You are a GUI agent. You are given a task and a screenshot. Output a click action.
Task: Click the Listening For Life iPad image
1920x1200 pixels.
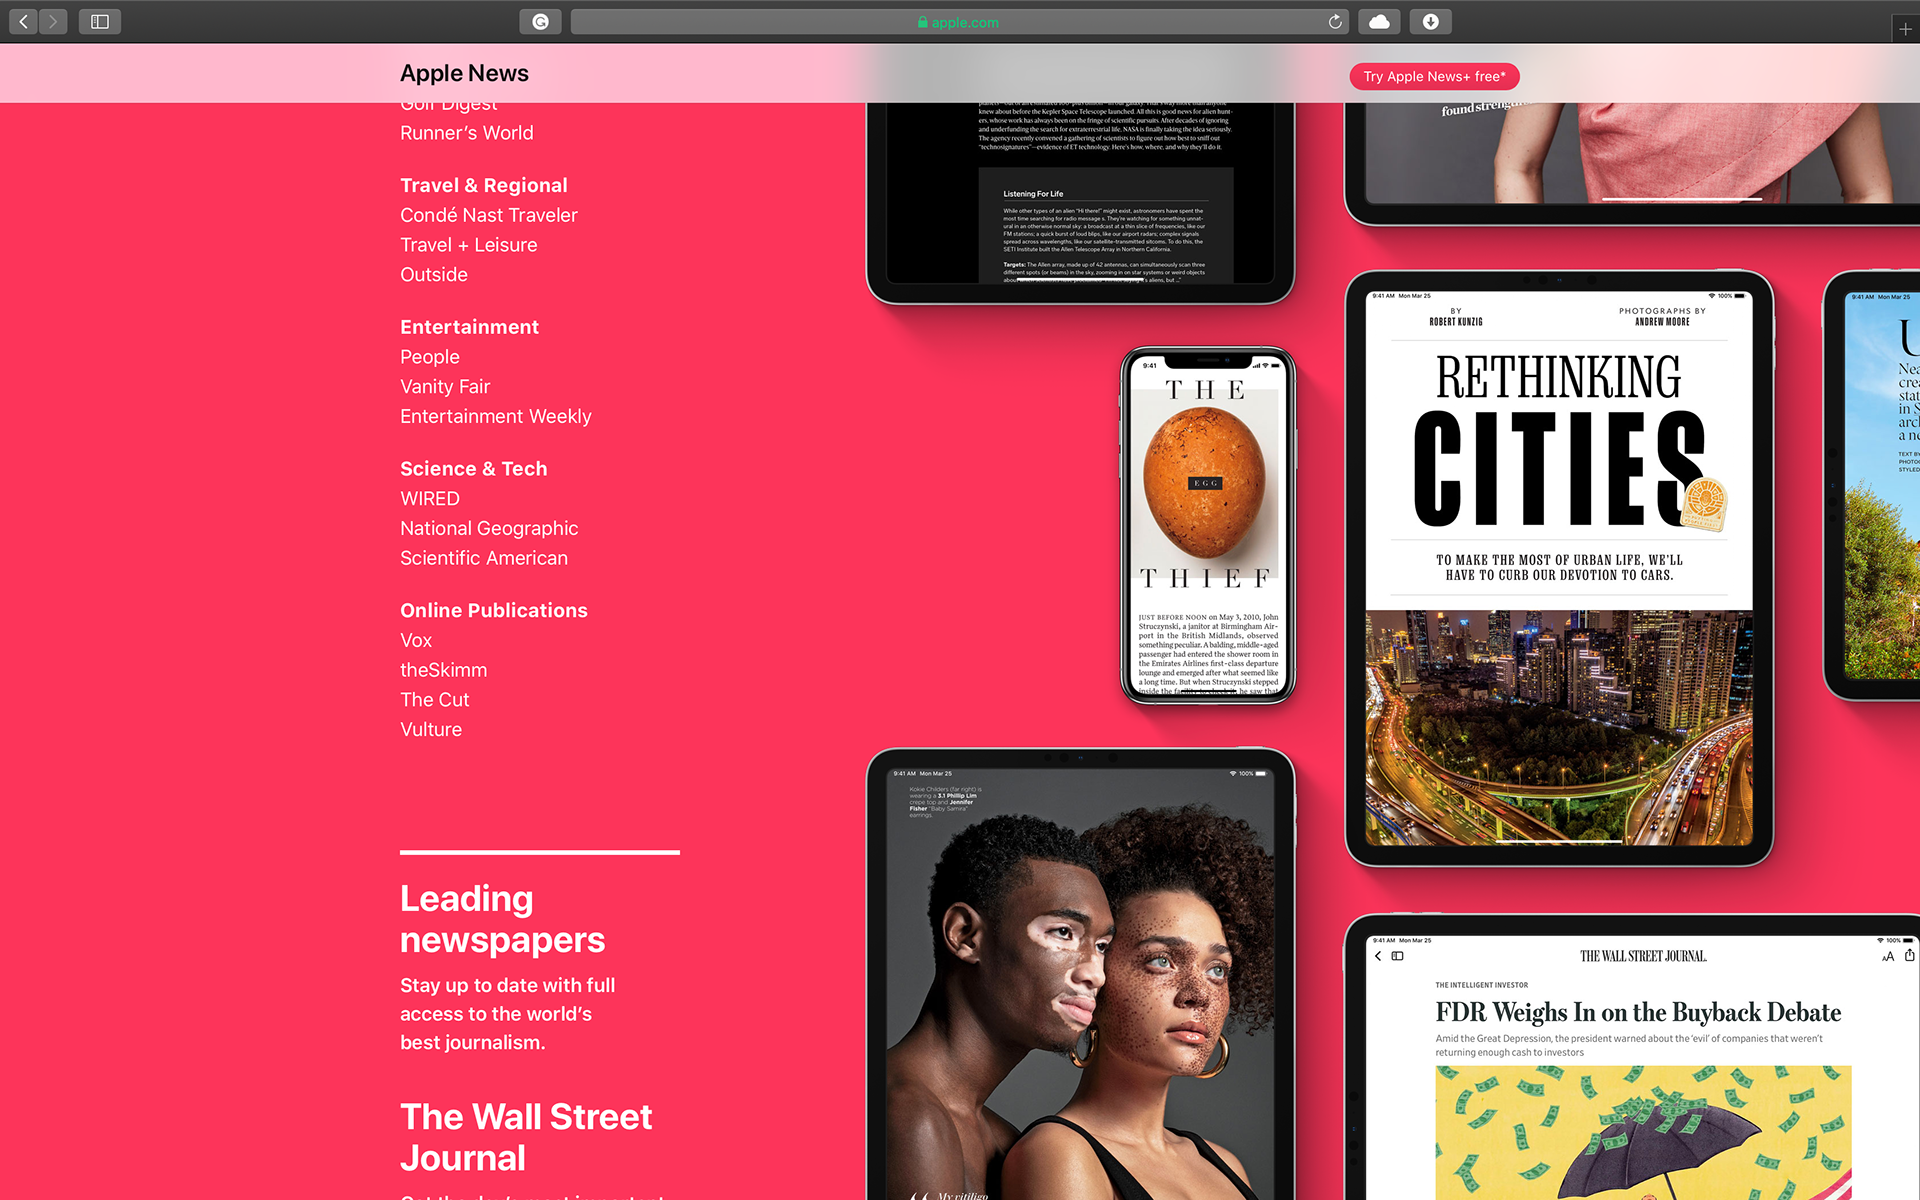coord(1080,202)
